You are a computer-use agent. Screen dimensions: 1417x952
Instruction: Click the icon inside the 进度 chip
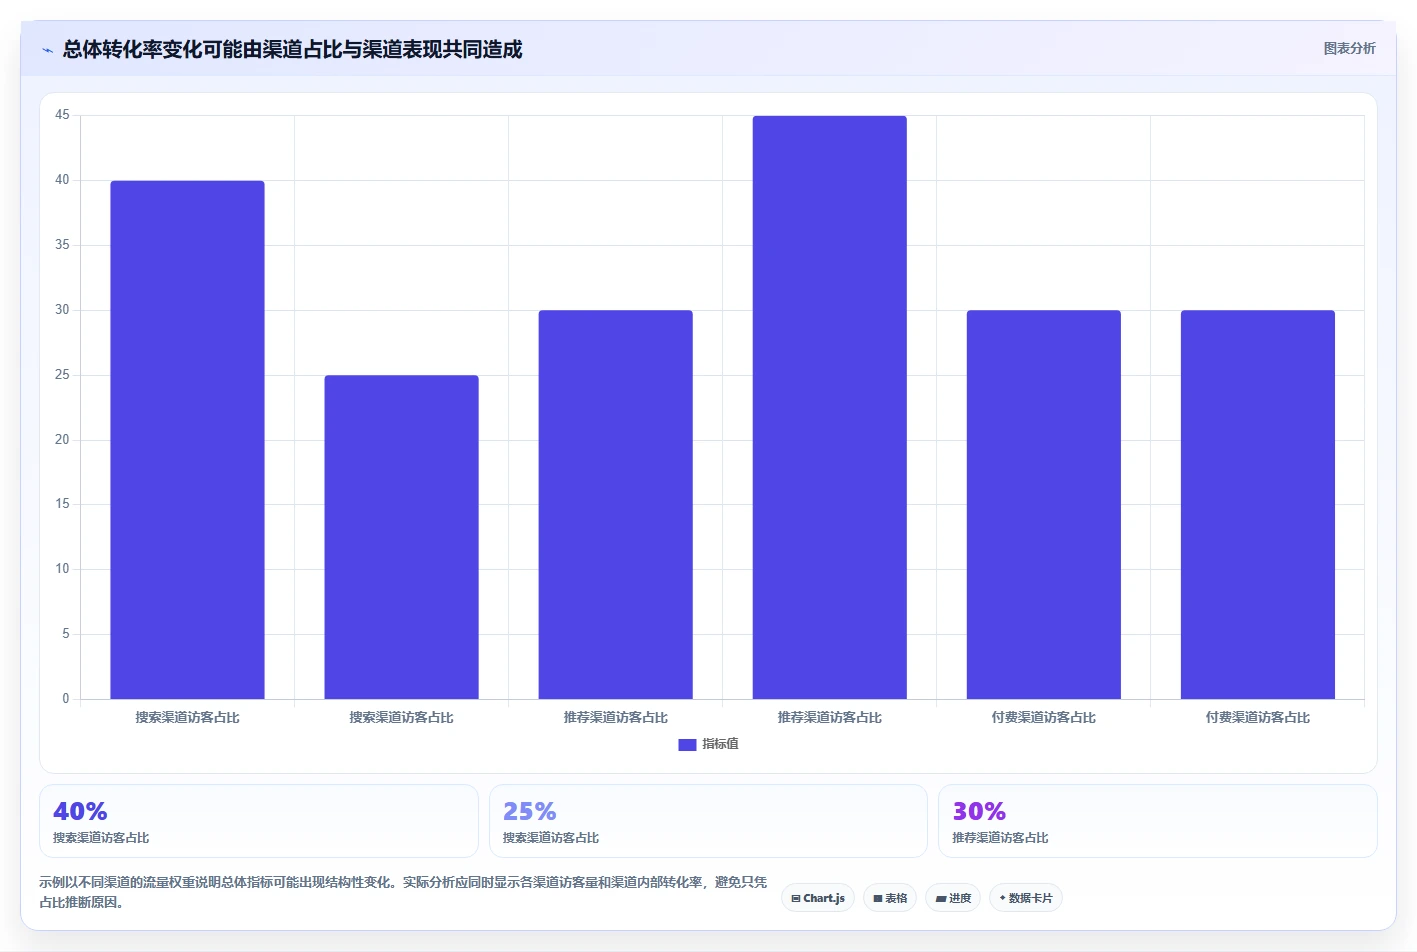tap(940, 899)
